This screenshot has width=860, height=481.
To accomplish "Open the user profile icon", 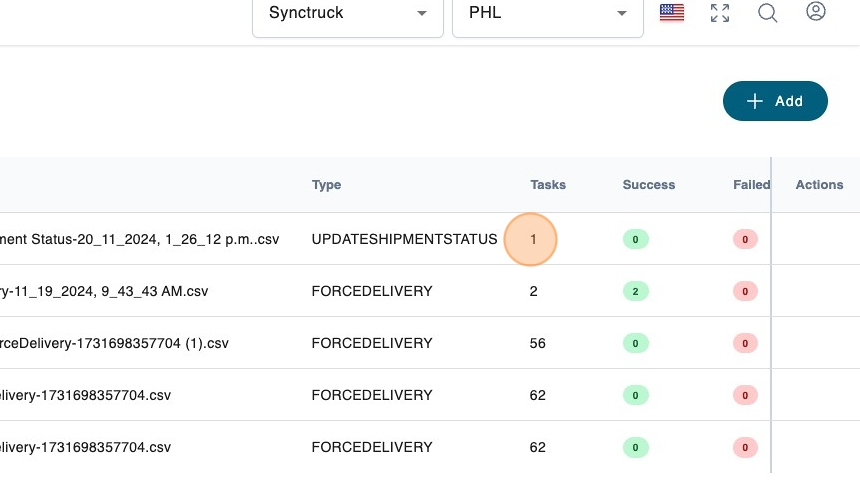I will coord(816,13).
